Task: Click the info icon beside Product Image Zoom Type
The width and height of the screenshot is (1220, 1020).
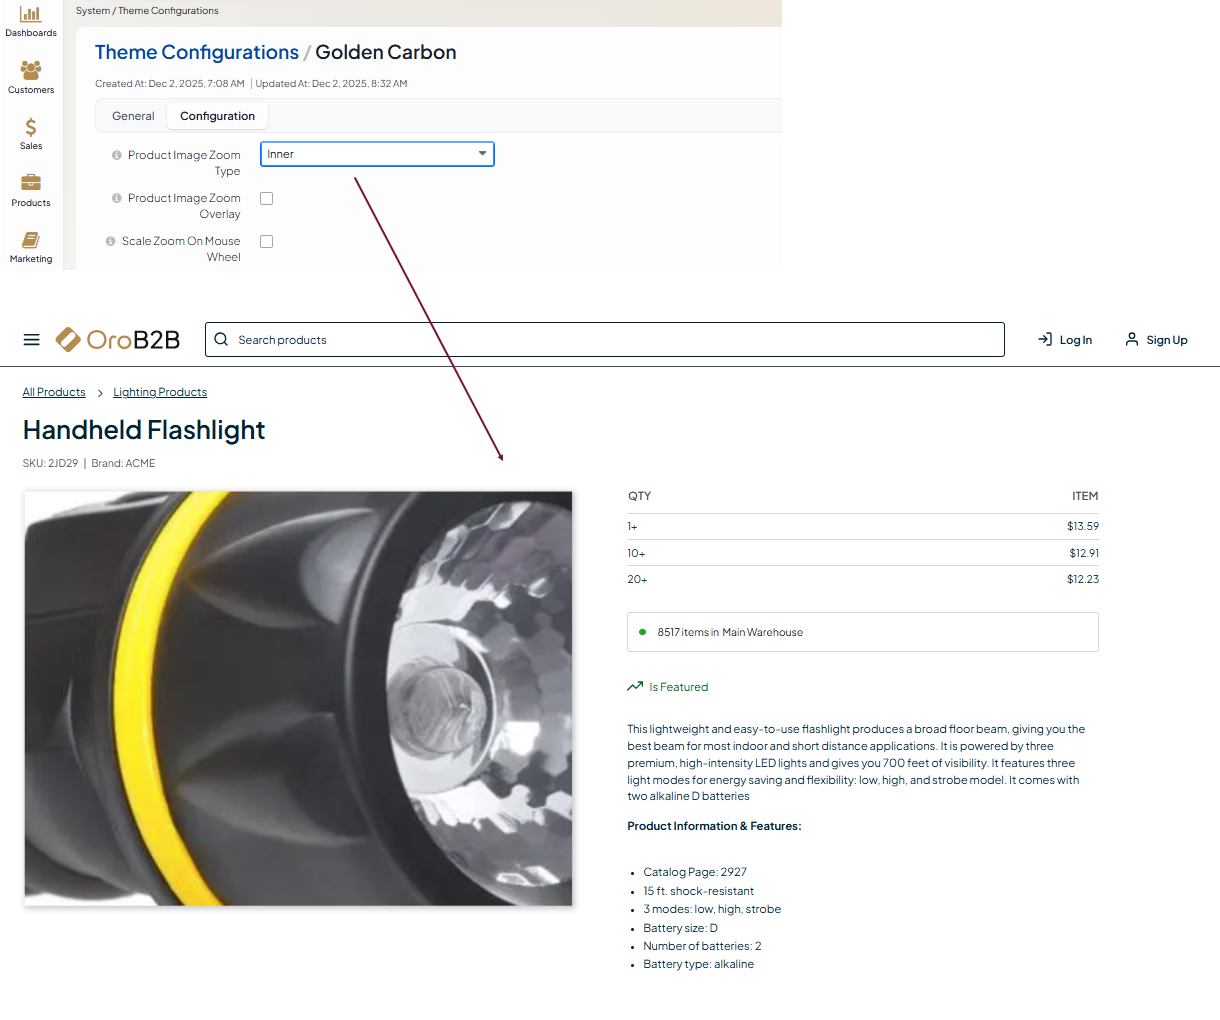Action: [x=117, y=155]
